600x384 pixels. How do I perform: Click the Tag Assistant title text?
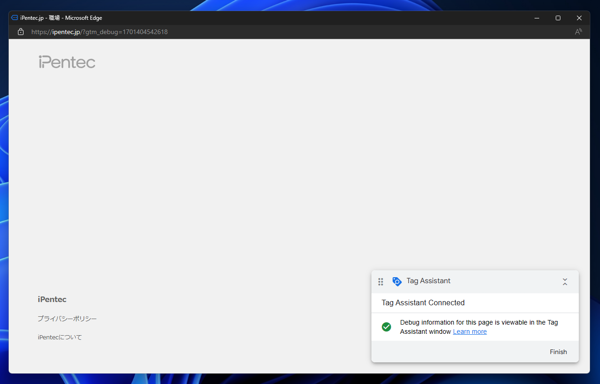[428, 281]
